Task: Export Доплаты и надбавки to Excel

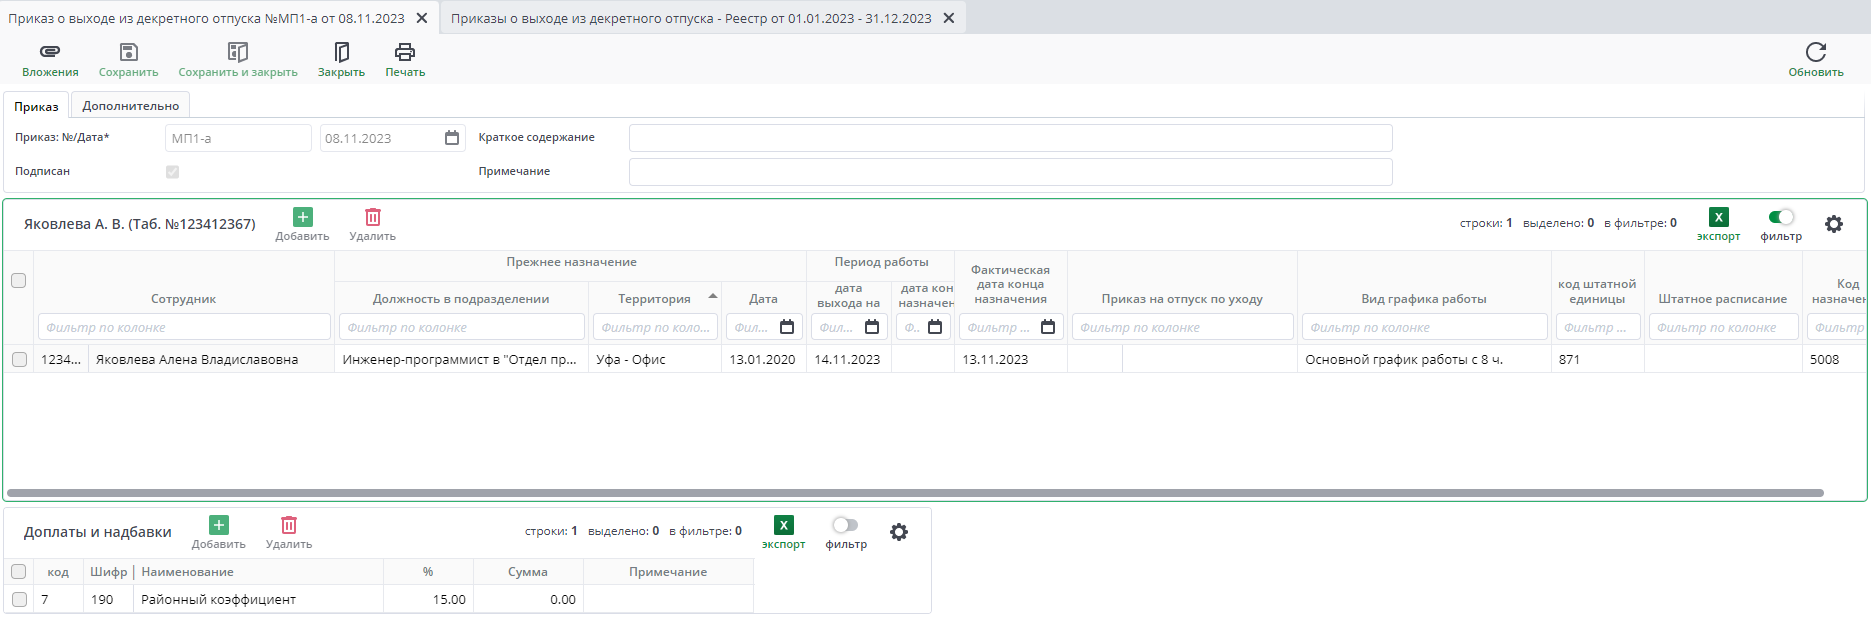Action: [784, 525]
